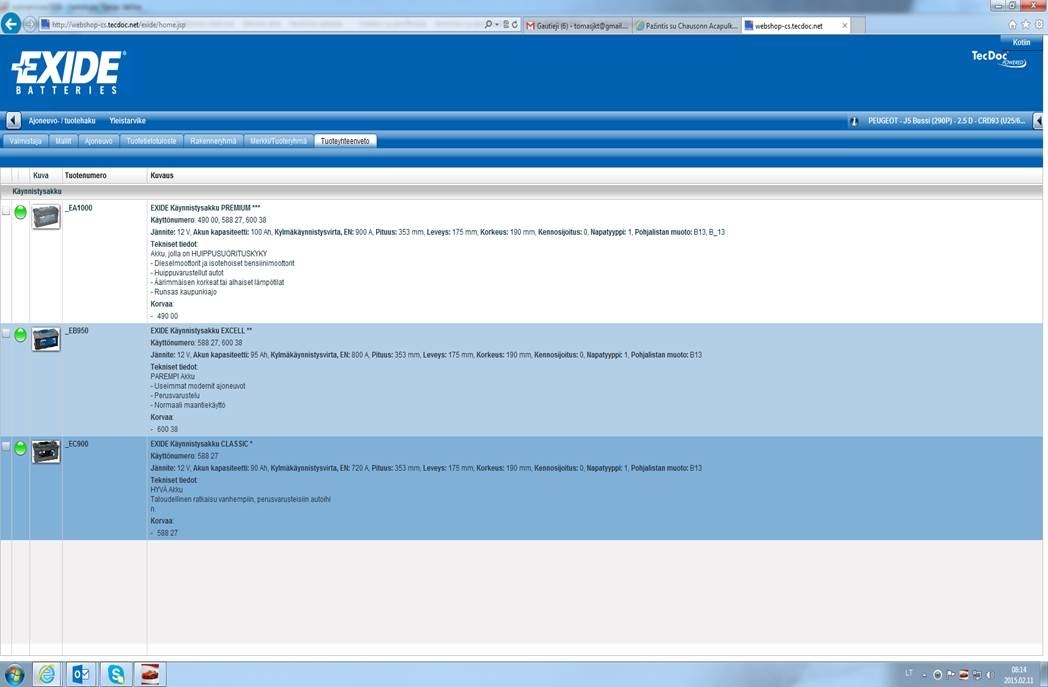The width and height of the screenshot is (1048, 687).
Task: Select product number _EB950
Action: [x=77, y=331]
